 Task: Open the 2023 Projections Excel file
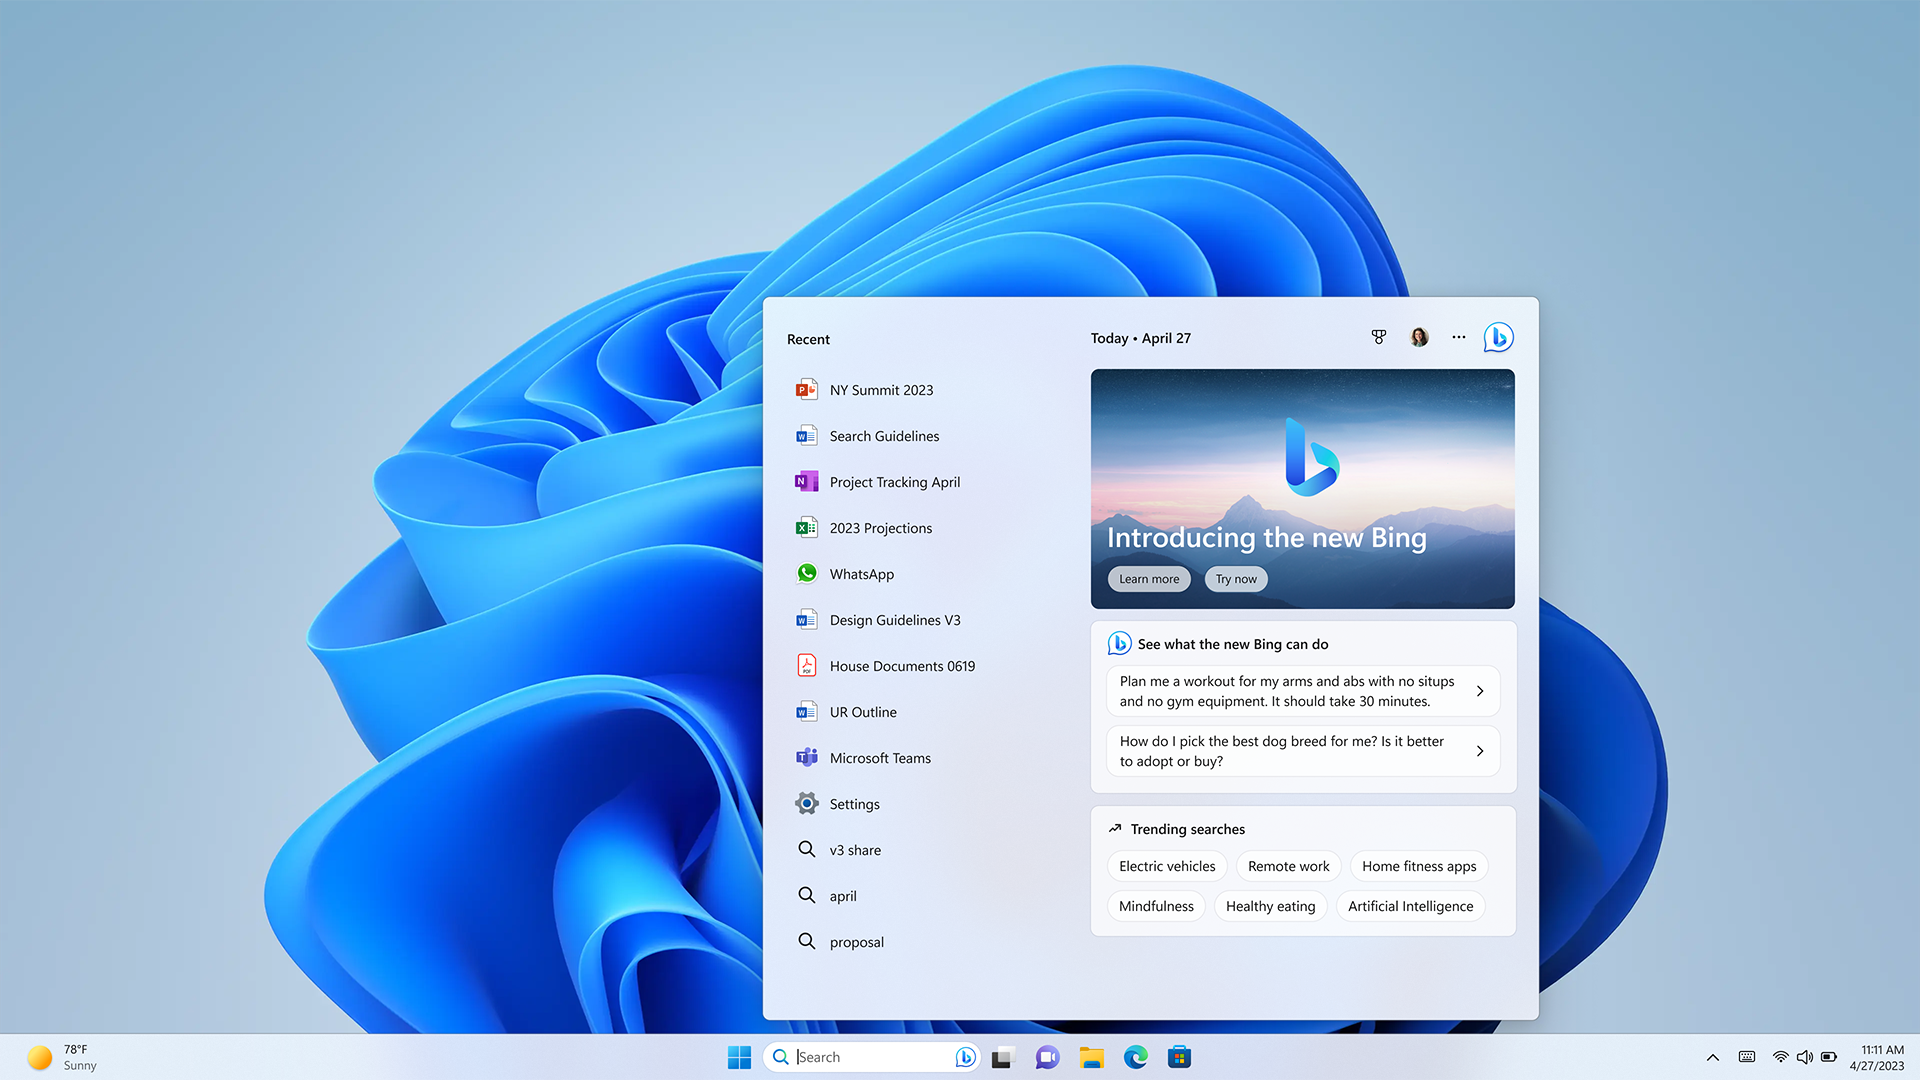(880, 527)
